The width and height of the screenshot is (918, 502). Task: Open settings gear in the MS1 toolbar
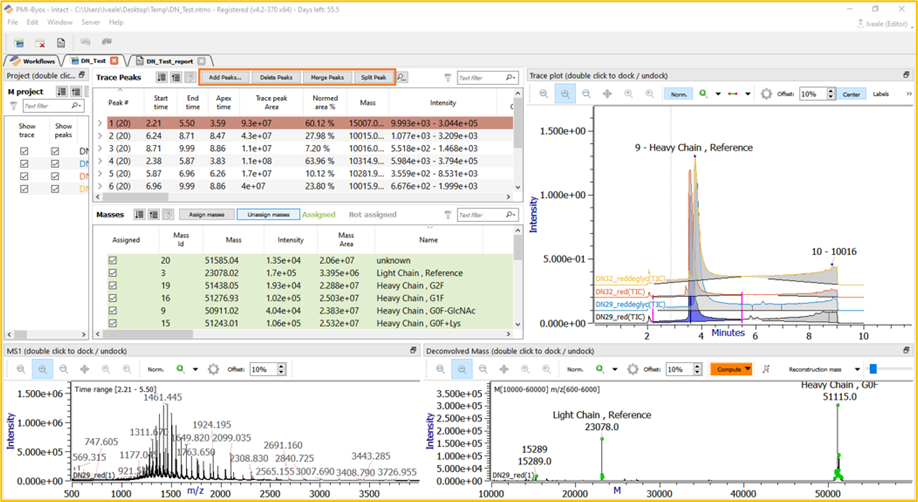(213, 369)
